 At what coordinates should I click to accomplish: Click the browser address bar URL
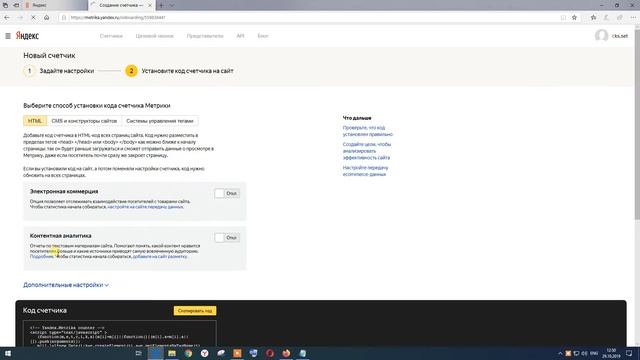point(118,18)
